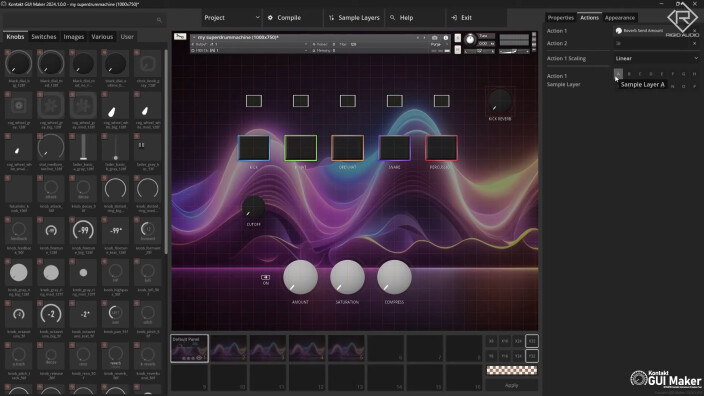Pick the large gray circle knob asset

click(x=19, y=273)
